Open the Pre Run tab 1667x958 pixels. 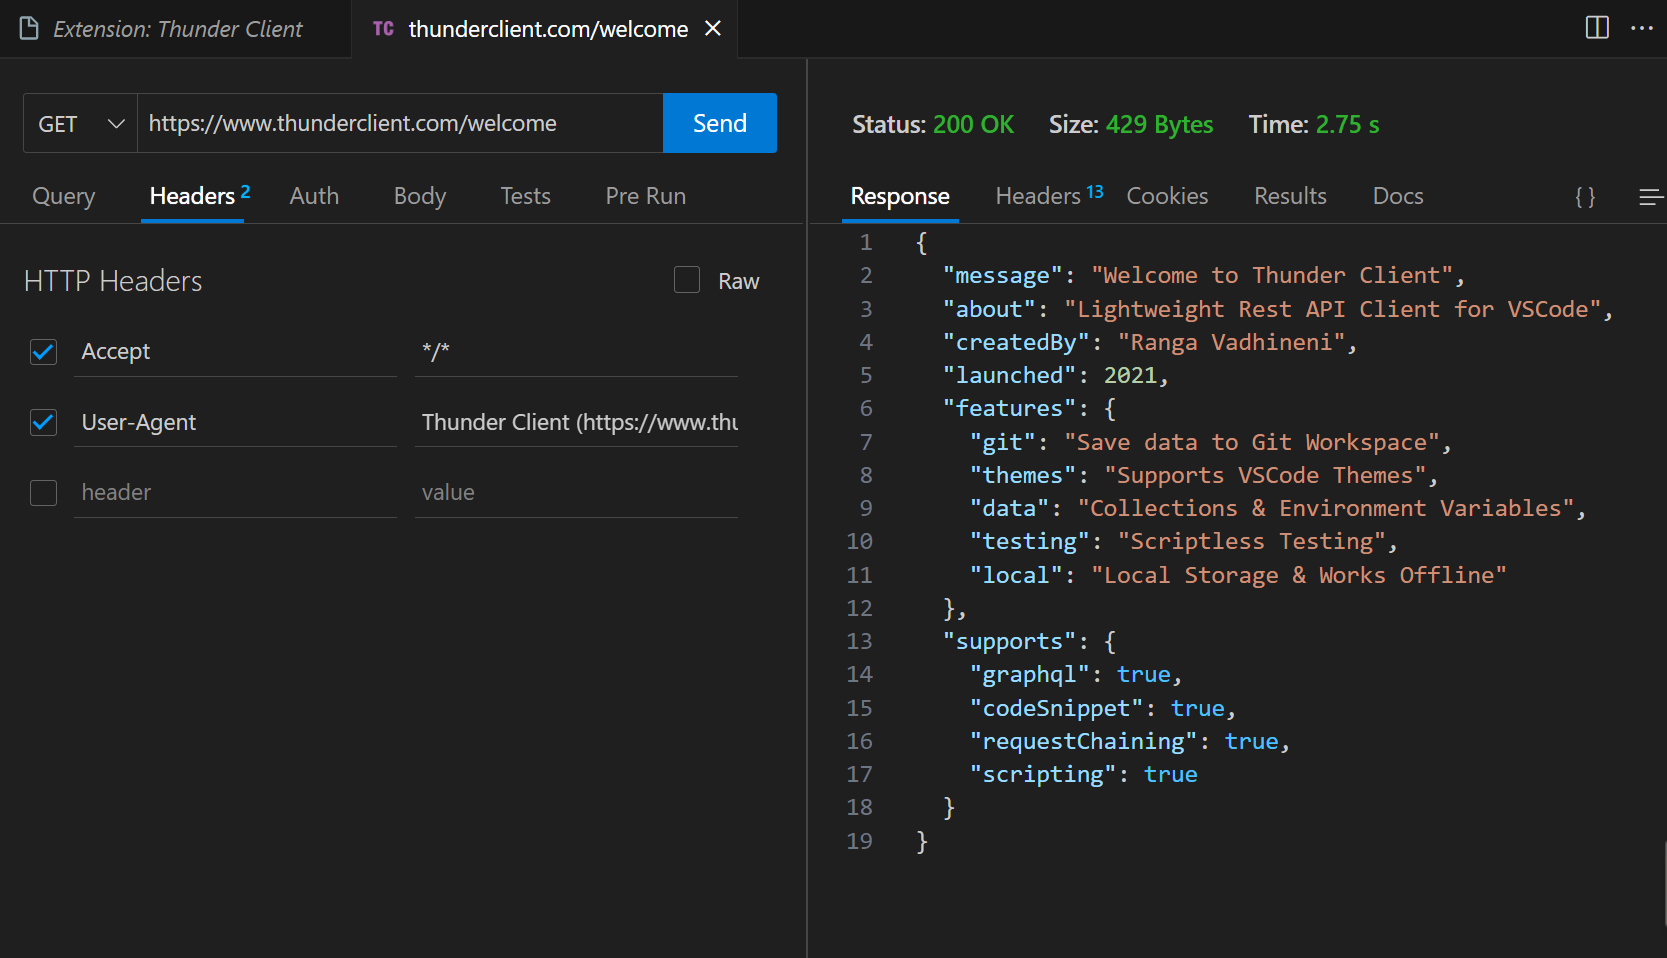(646, 196)
